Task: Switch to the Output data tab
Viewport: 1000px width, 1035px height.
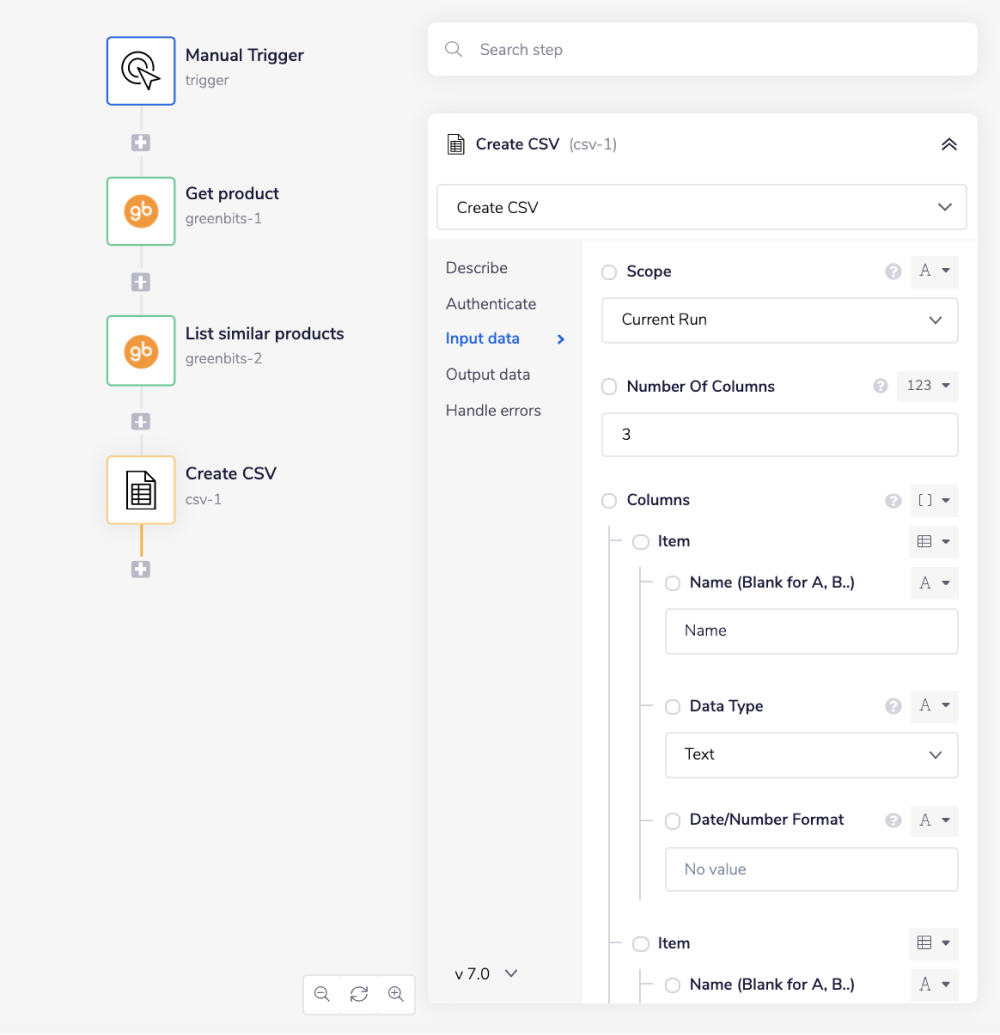Action: [x=488, y=374]
